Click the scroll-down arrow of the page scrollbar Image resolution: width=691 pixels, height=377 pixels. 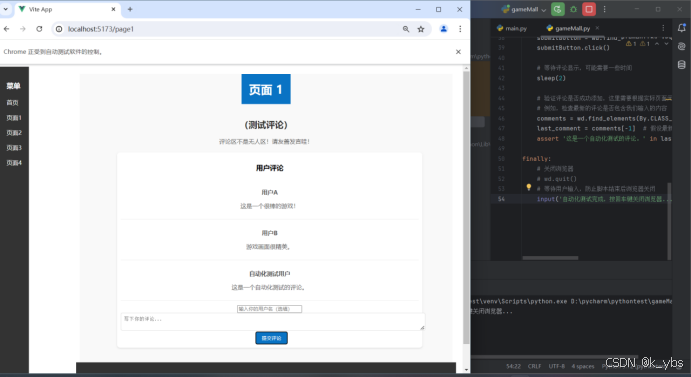point(466,370)
